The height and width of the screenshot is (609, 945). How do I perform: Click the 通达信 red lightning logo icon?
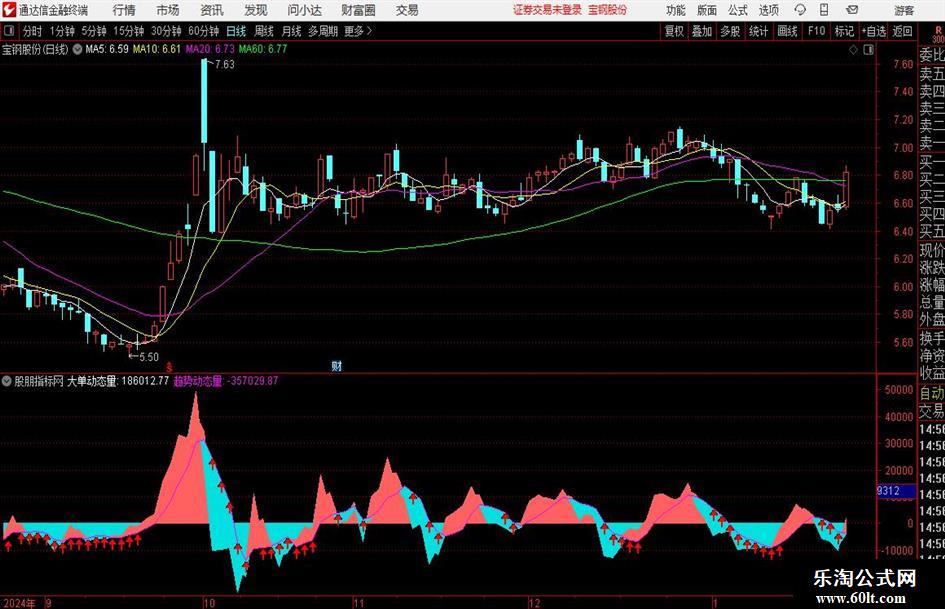pos(9,10)
